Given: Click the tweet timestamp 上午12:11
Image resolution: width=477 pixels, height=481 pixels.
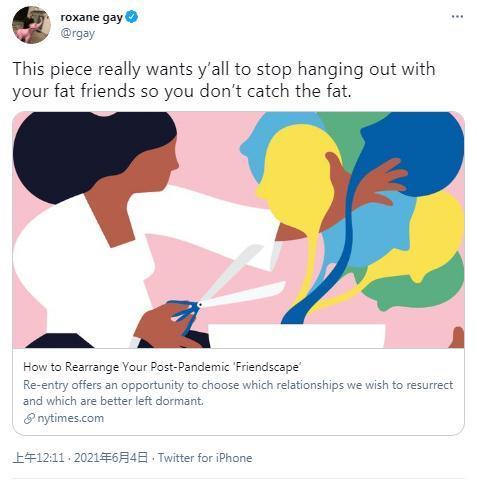Looking at the screenshot, I should 38,458.
